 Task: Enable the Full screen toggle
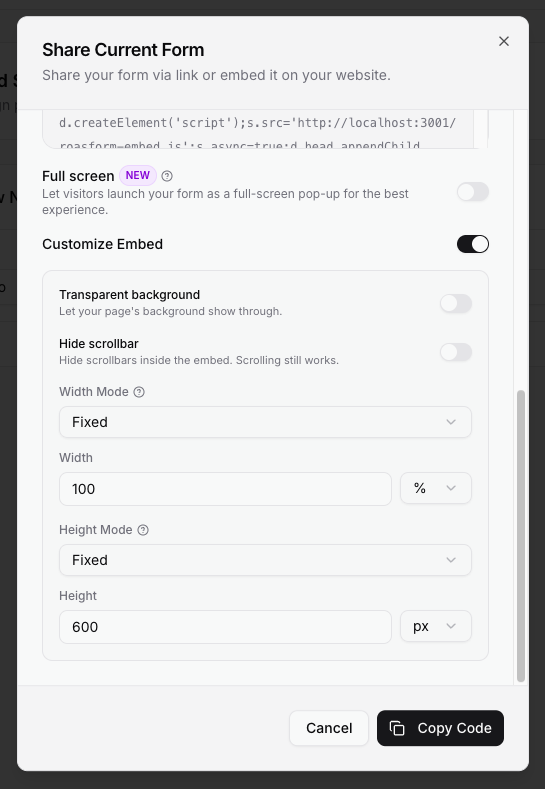473,192
